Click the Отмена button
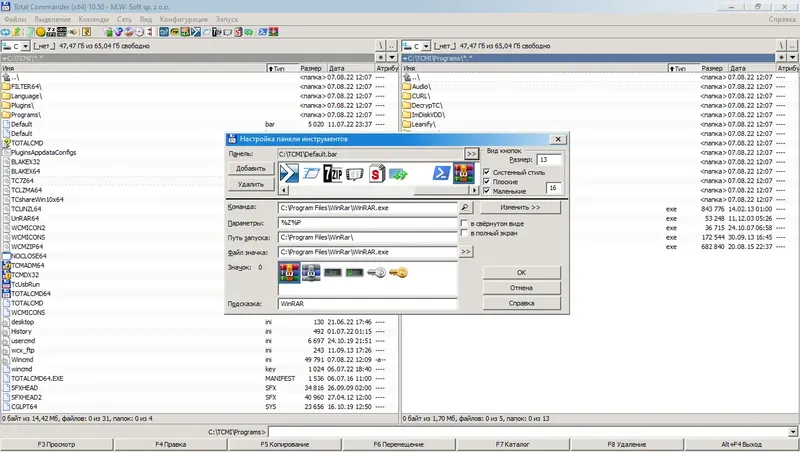This screenshot has height=452, width=800. coord(521,288)
